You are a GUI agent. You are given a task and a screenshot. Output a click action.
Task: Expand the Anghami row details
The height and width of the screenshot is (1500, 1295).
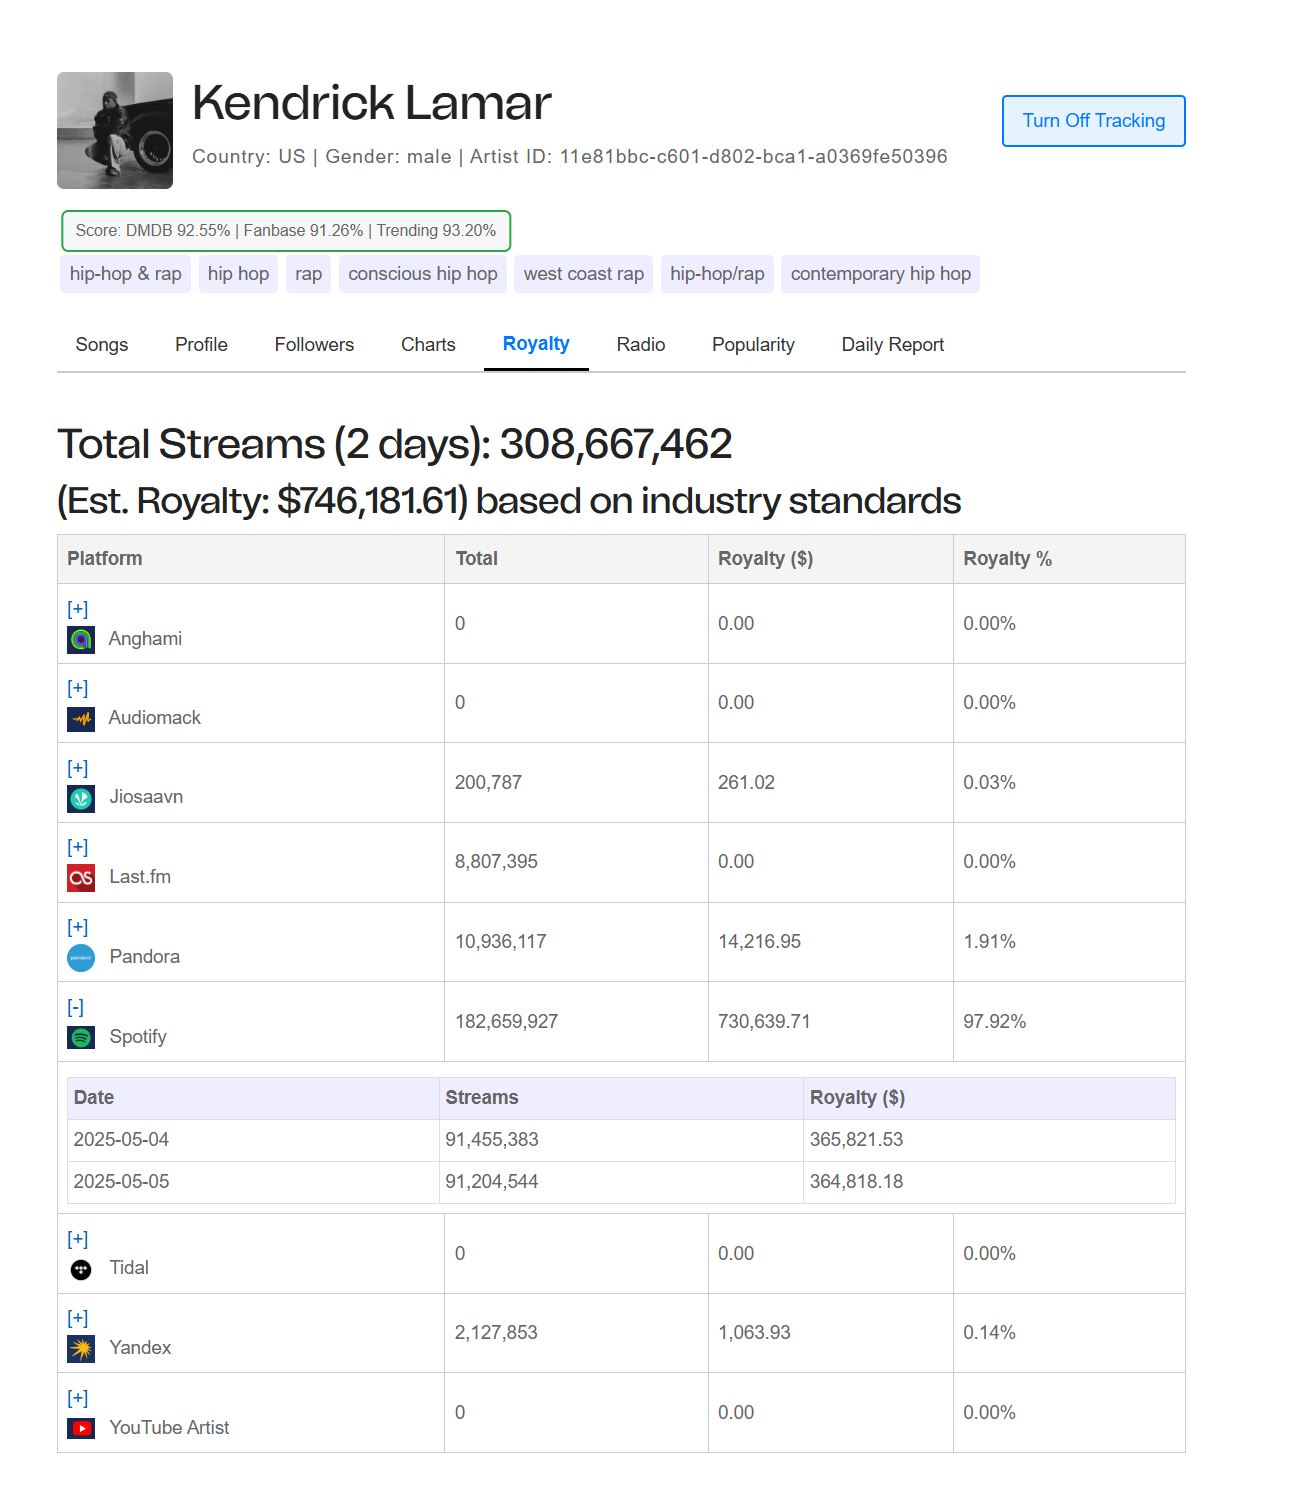tap(77, 609)
